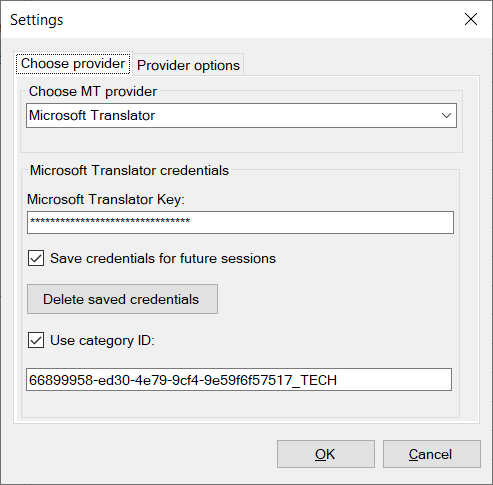Click the 'Choose MT provider' group heading
The height and width of the screenshot is (485, 493).
point(93,91)
